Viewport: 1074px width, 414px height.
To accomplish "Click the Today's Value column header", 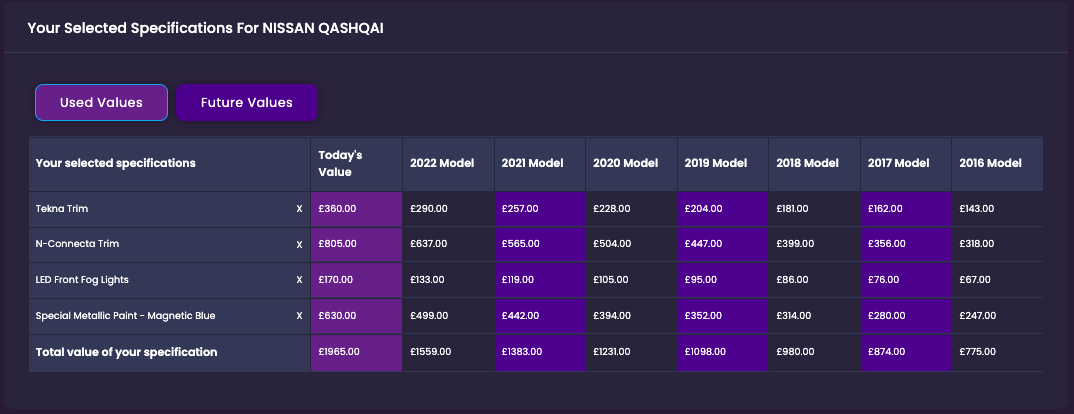I will click(340, 163).
